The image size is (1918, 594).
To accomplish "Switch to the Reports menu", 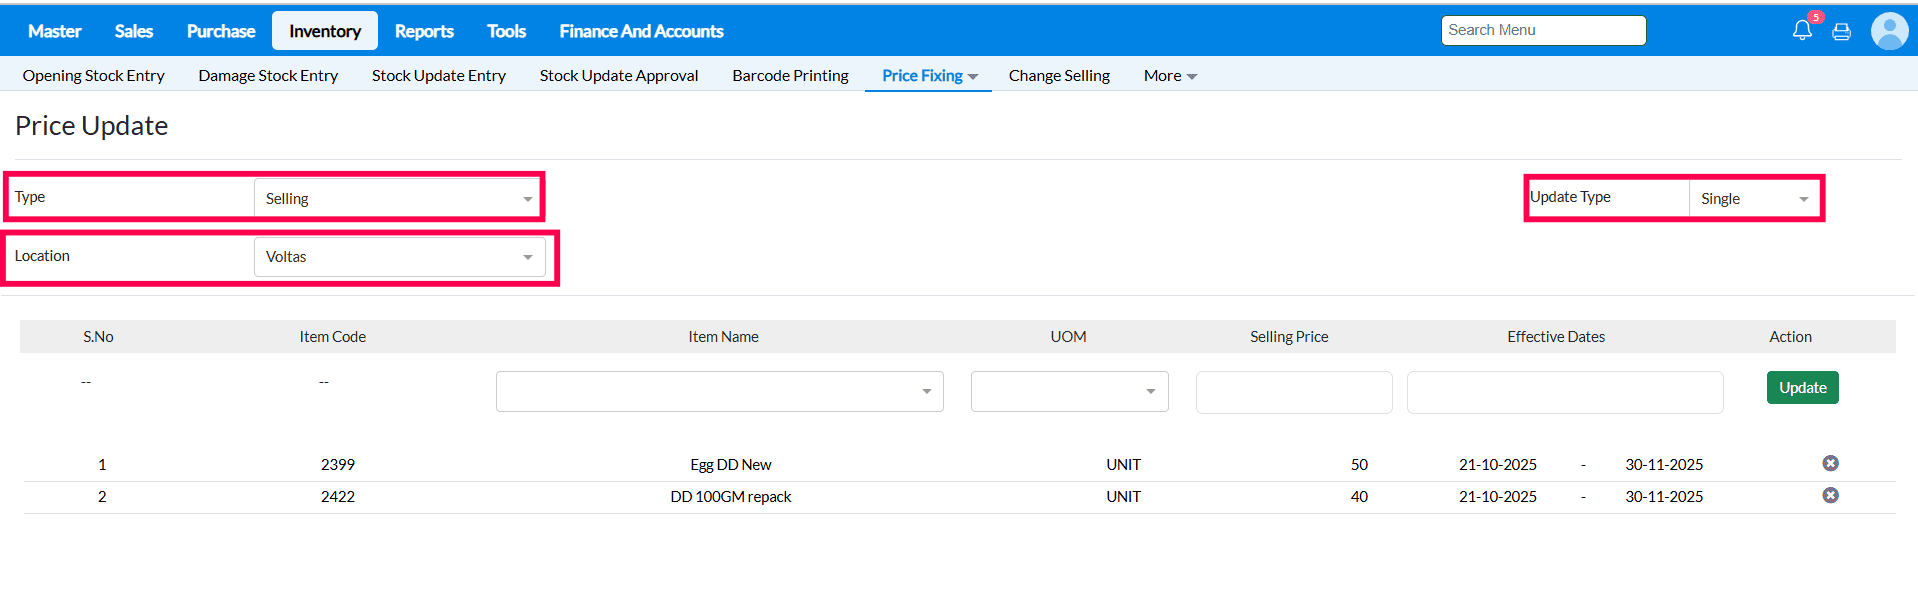I will coord(424,31).
